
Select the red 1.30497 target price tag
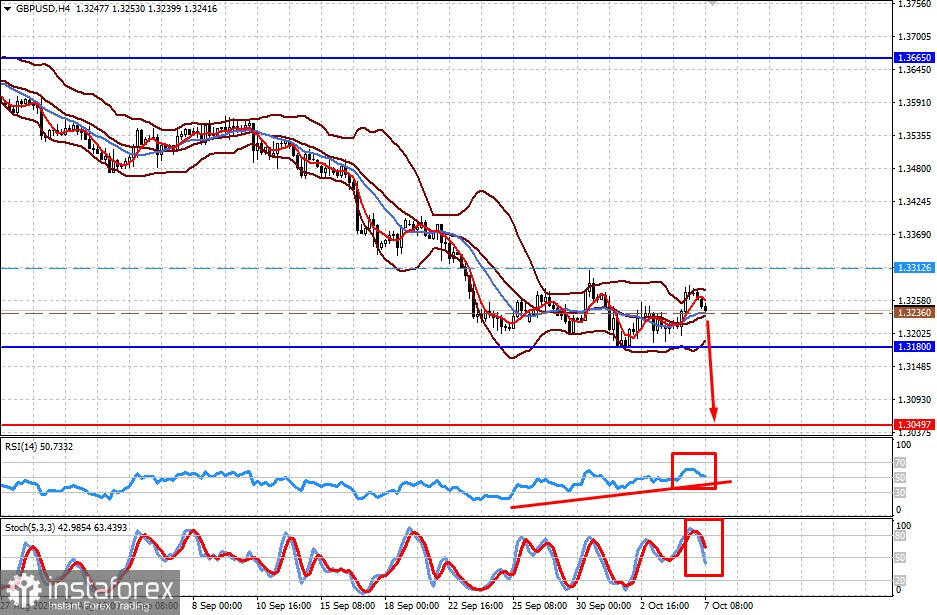pos(914,424)
